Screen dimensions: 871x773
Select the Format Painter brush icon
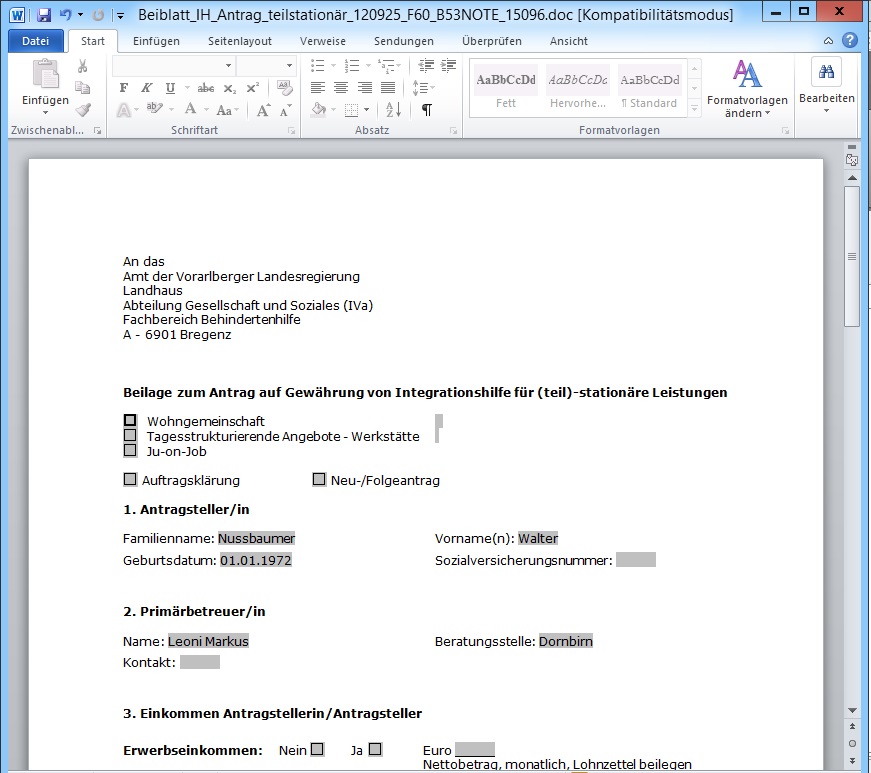coord(83,109)
